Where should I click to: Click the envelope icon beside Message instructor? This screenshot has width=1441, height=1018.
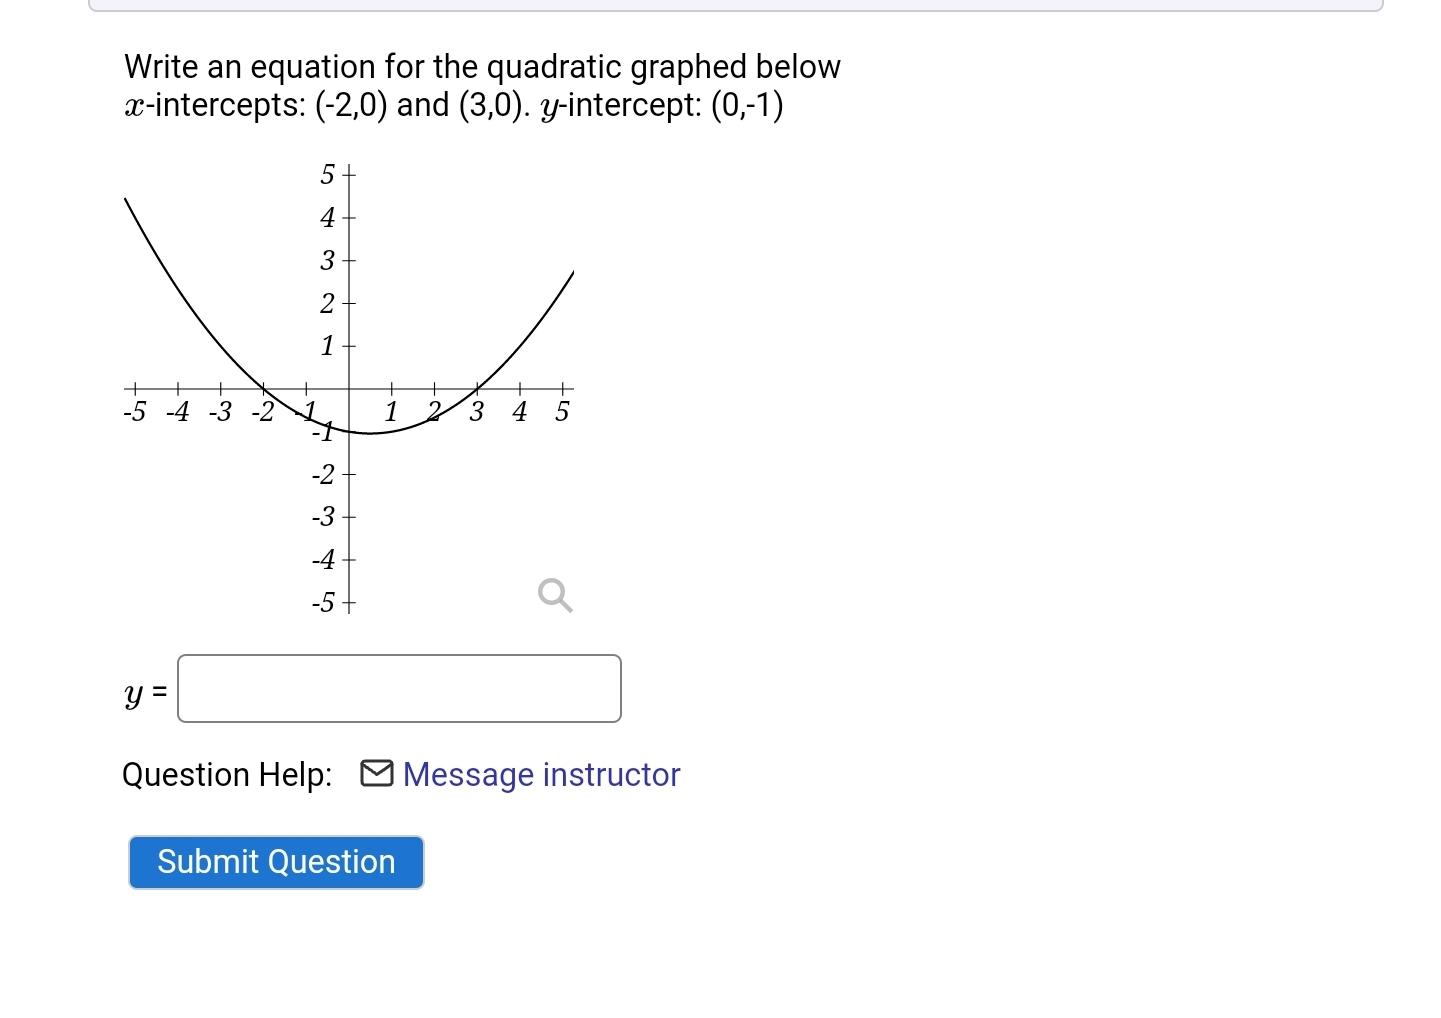tap(378, 773)
